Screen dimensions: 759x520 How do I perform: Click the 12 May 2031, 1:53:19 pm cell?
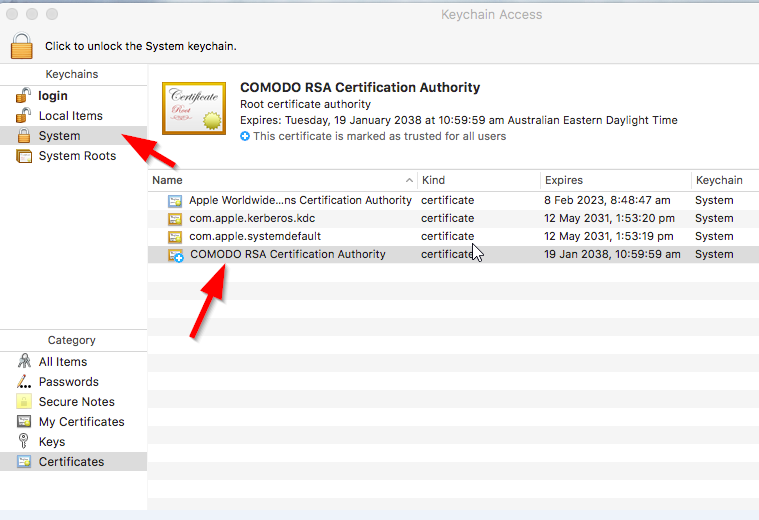pos(608,236)
